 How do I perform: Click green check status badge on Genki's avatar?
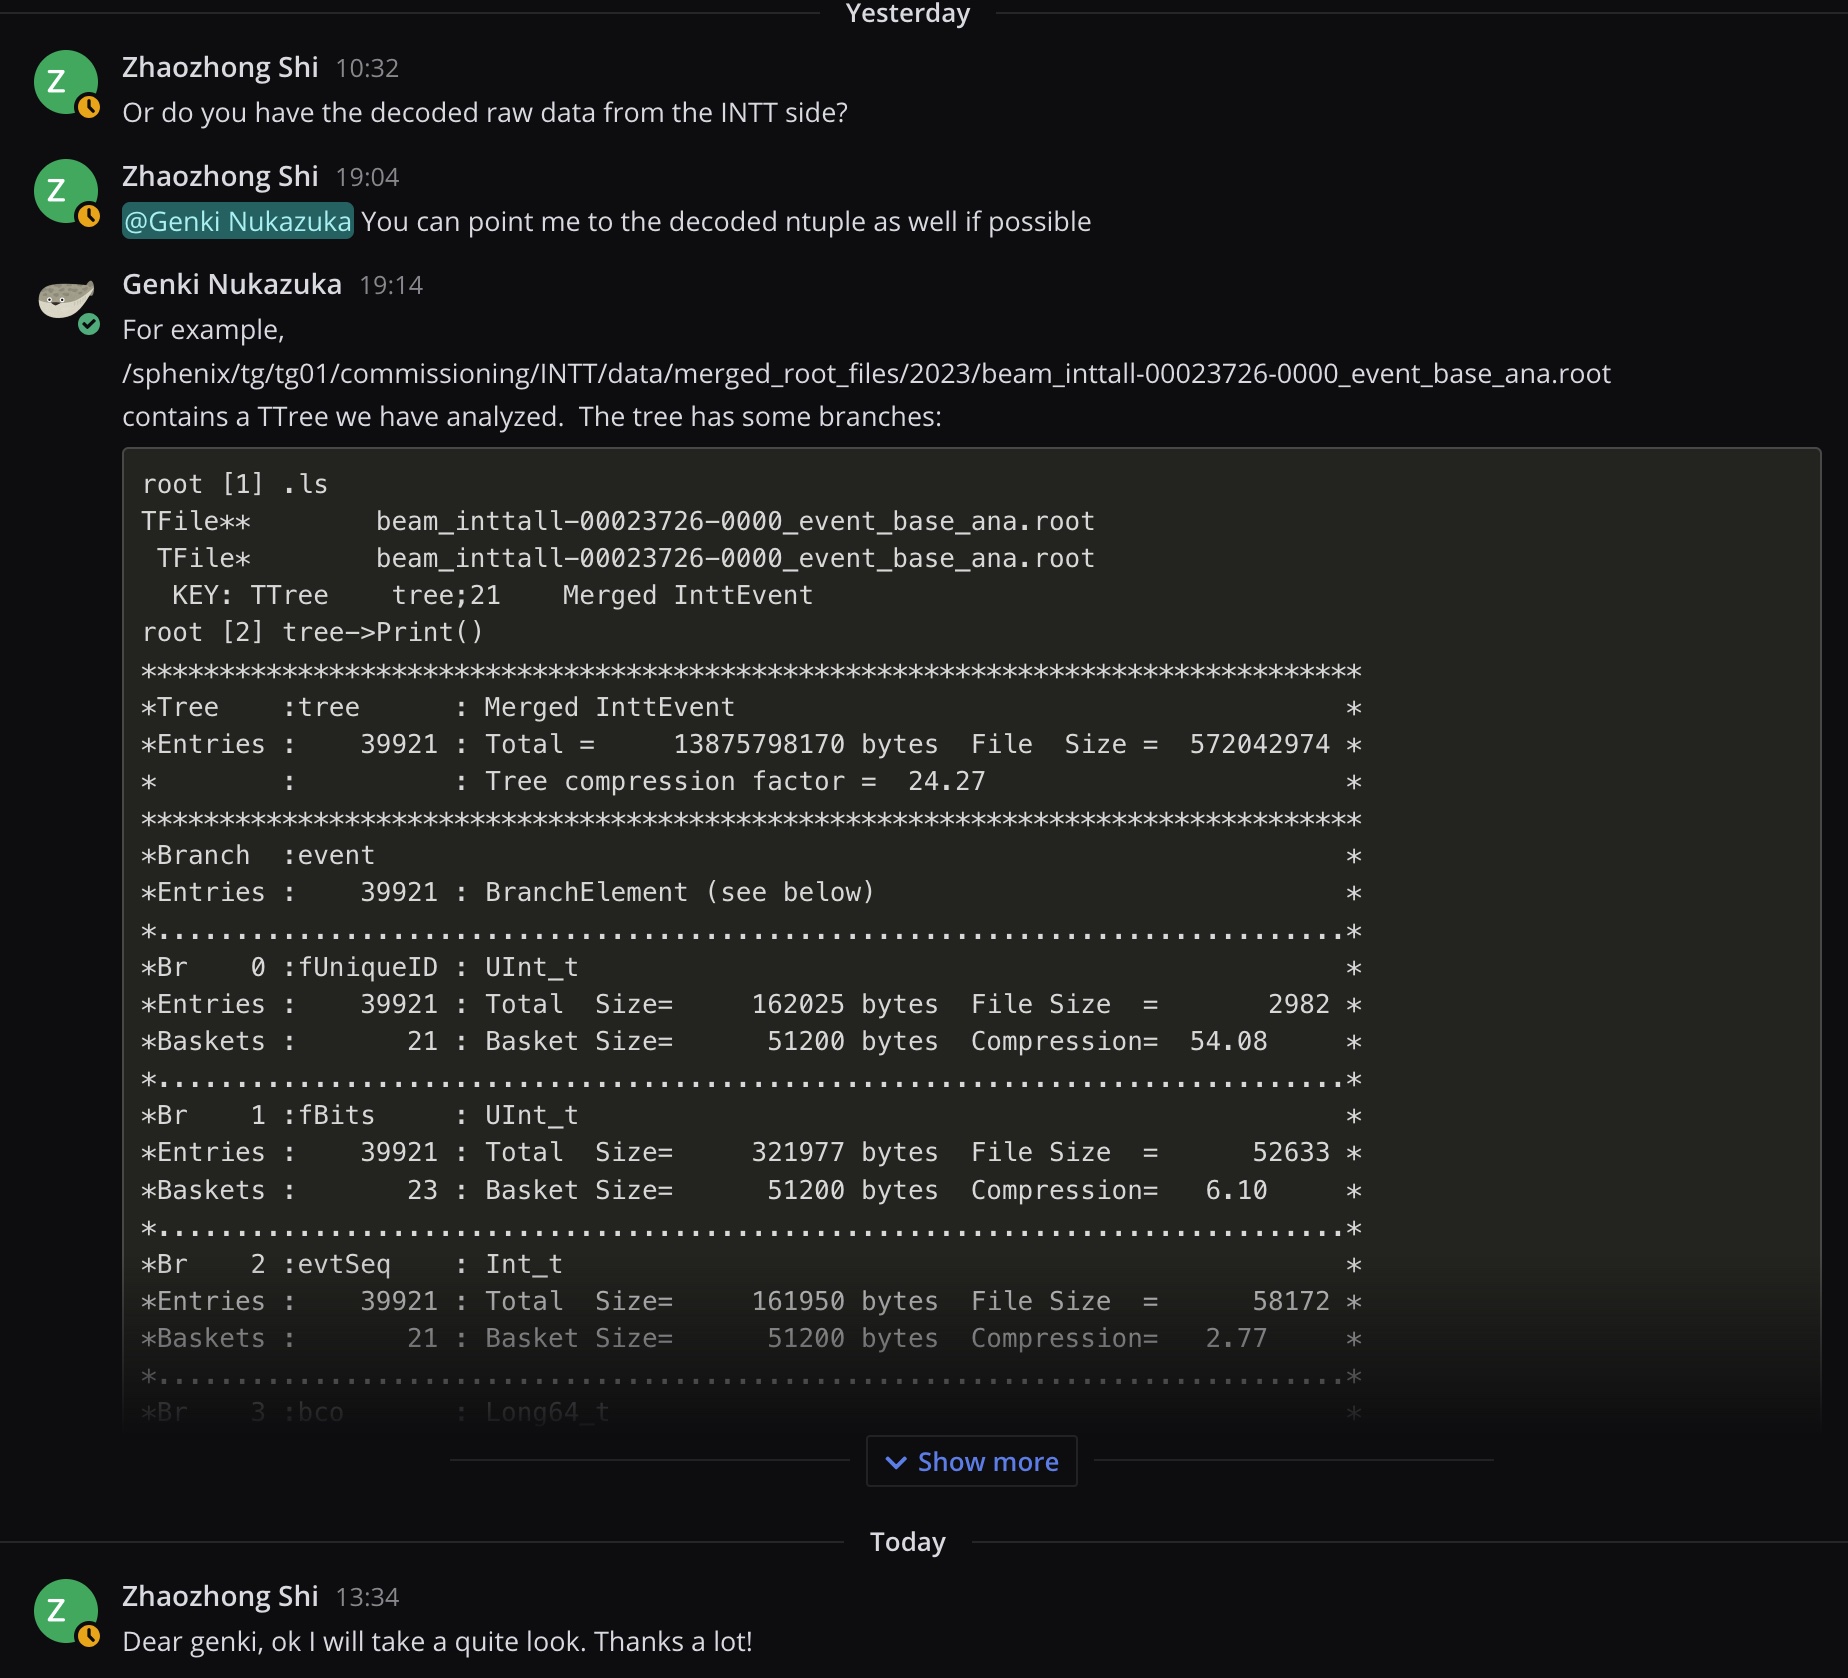pos(89,324)
